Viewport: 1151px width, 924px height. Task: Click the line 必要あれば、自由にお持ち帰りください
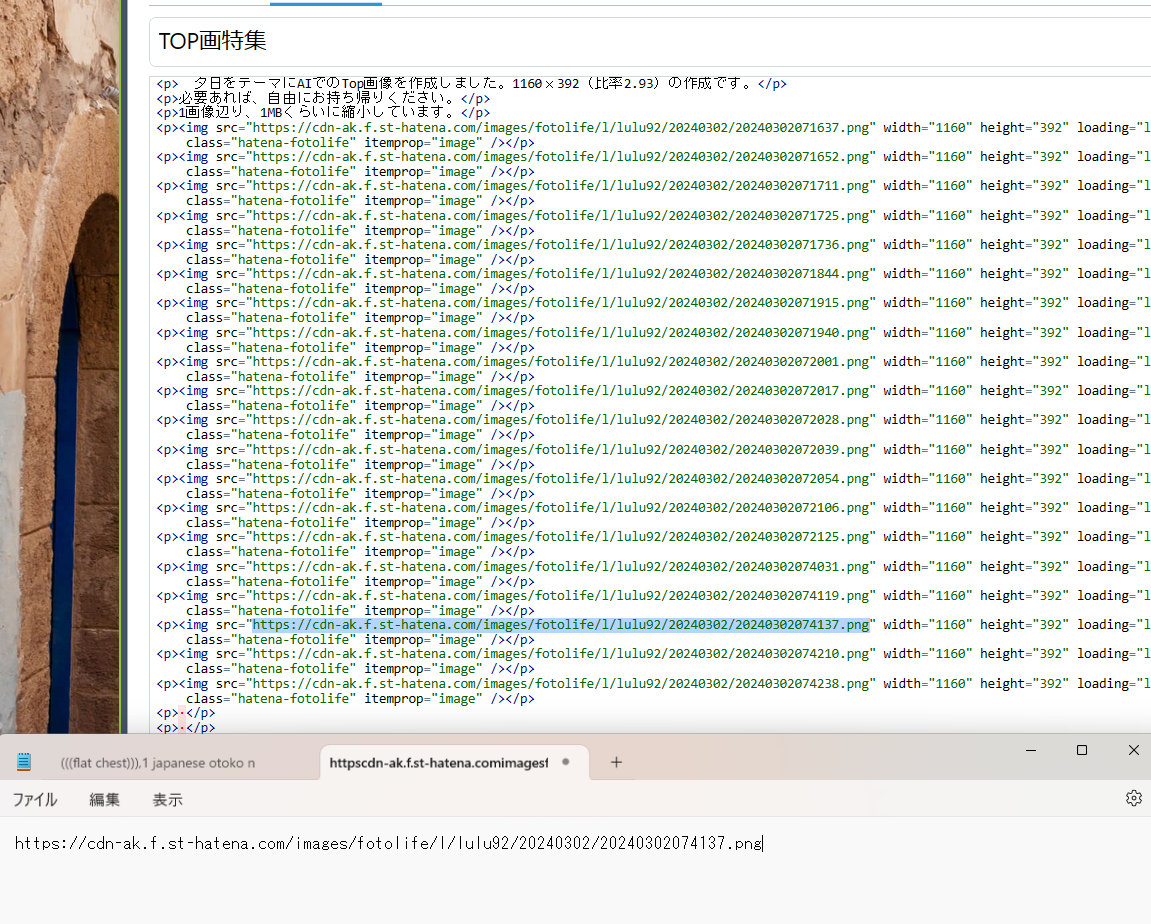[323, 98]
